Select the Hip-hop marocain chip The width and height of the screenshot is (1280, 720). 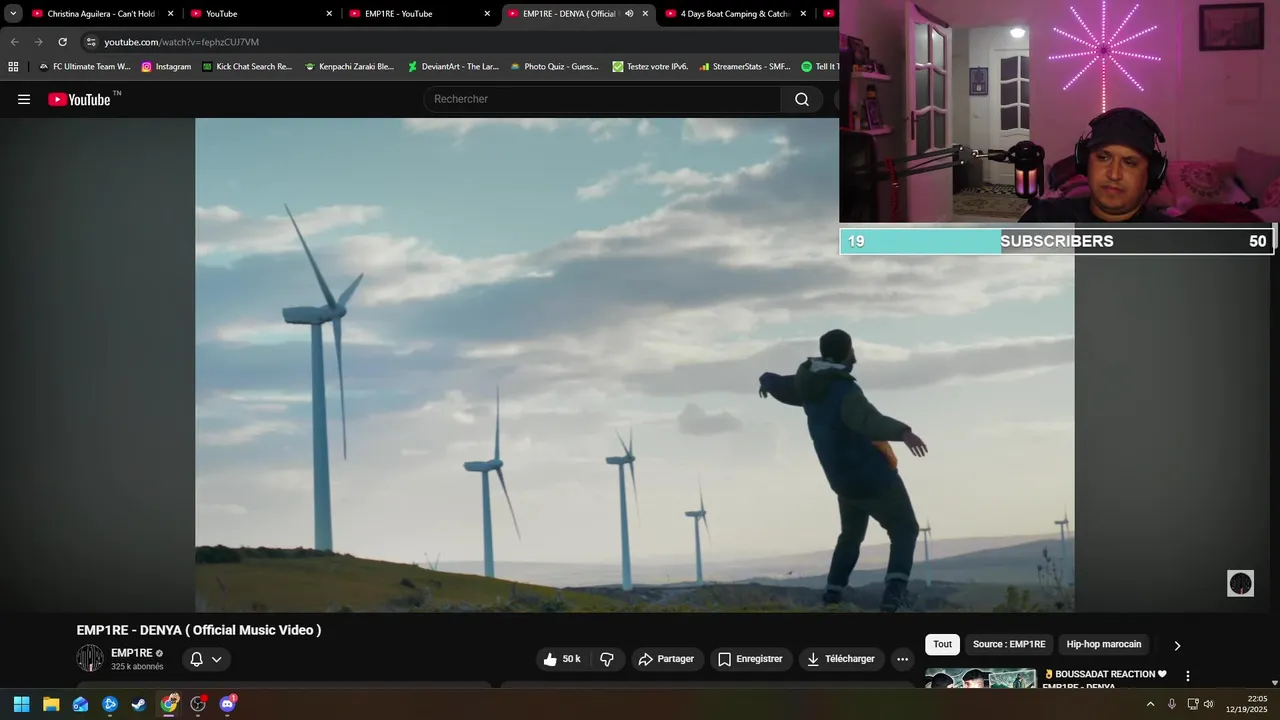tap(1103, 644)
